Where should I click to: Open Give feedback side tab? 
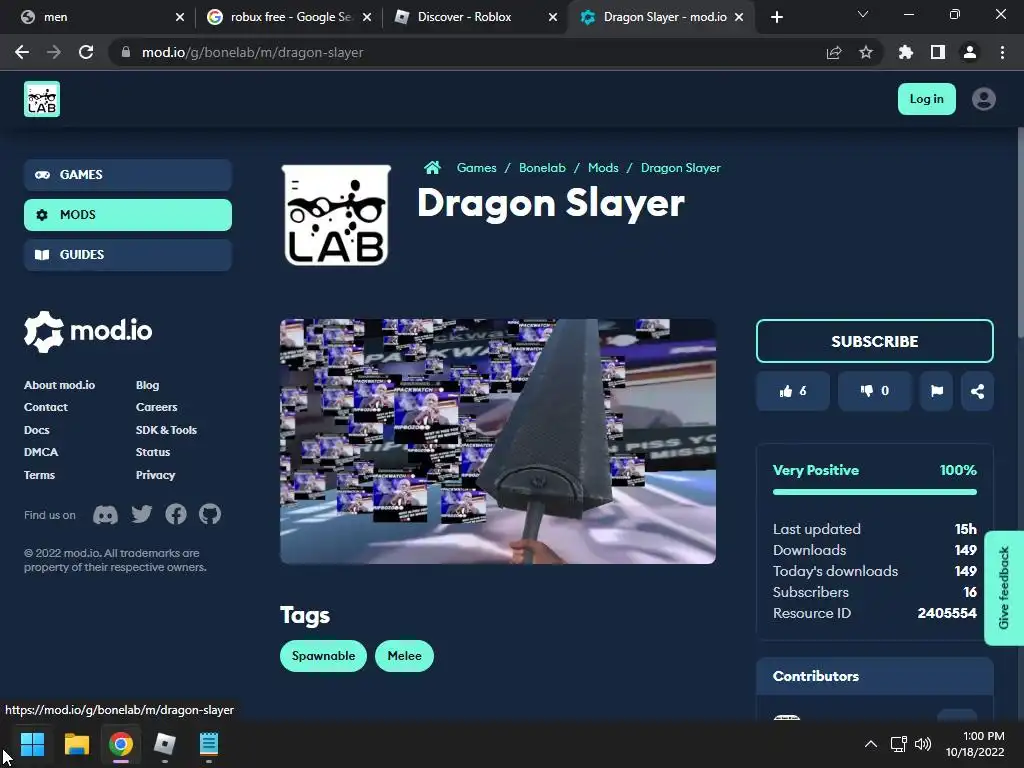click(1004, 588)
